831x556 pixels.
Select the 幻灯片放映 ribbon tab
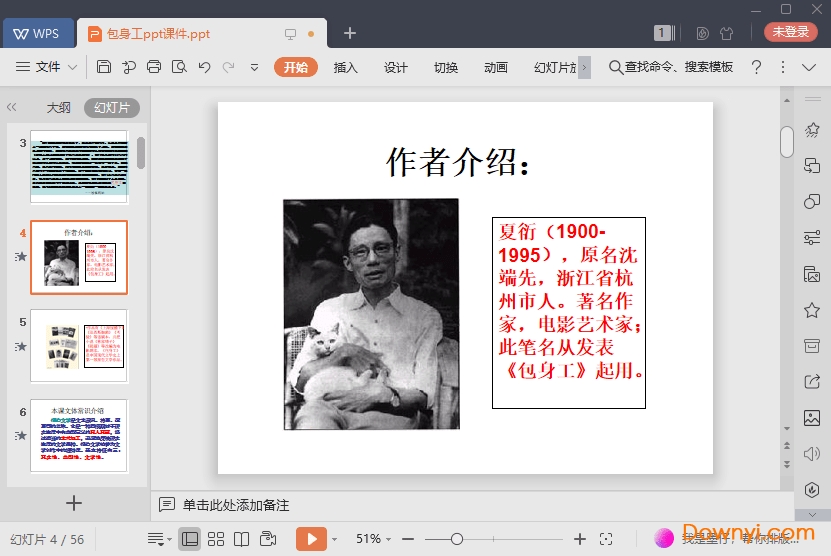pyautogui.click(x=555, y=67)
